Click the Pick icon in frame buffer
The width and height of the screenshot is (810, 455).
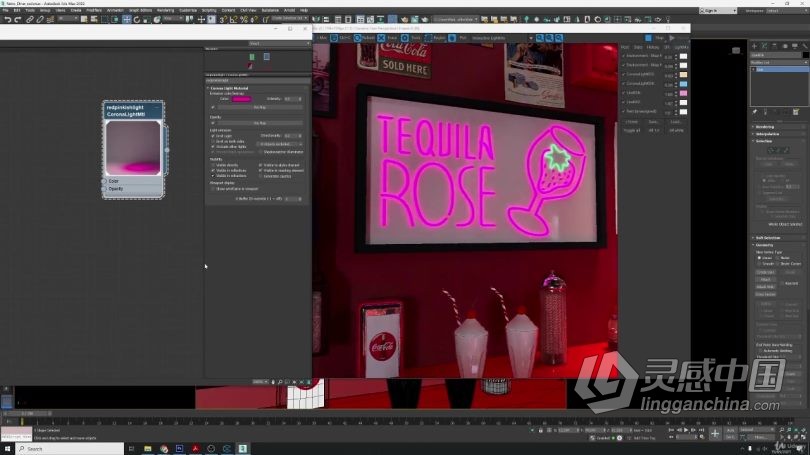452,38
